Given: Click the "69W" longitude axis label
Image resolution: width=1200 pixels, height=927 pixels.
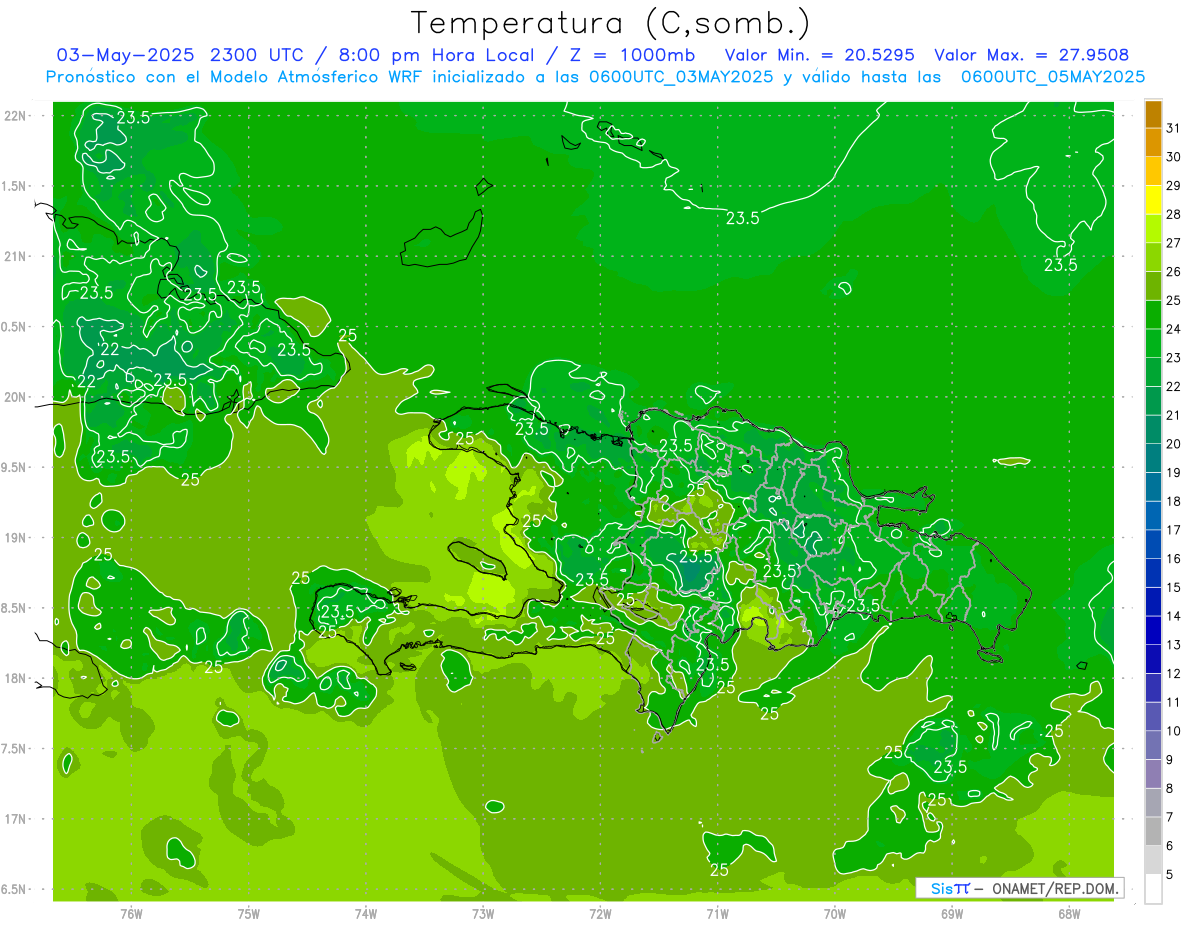Looking at the screenshot, I should coord(952,913).
